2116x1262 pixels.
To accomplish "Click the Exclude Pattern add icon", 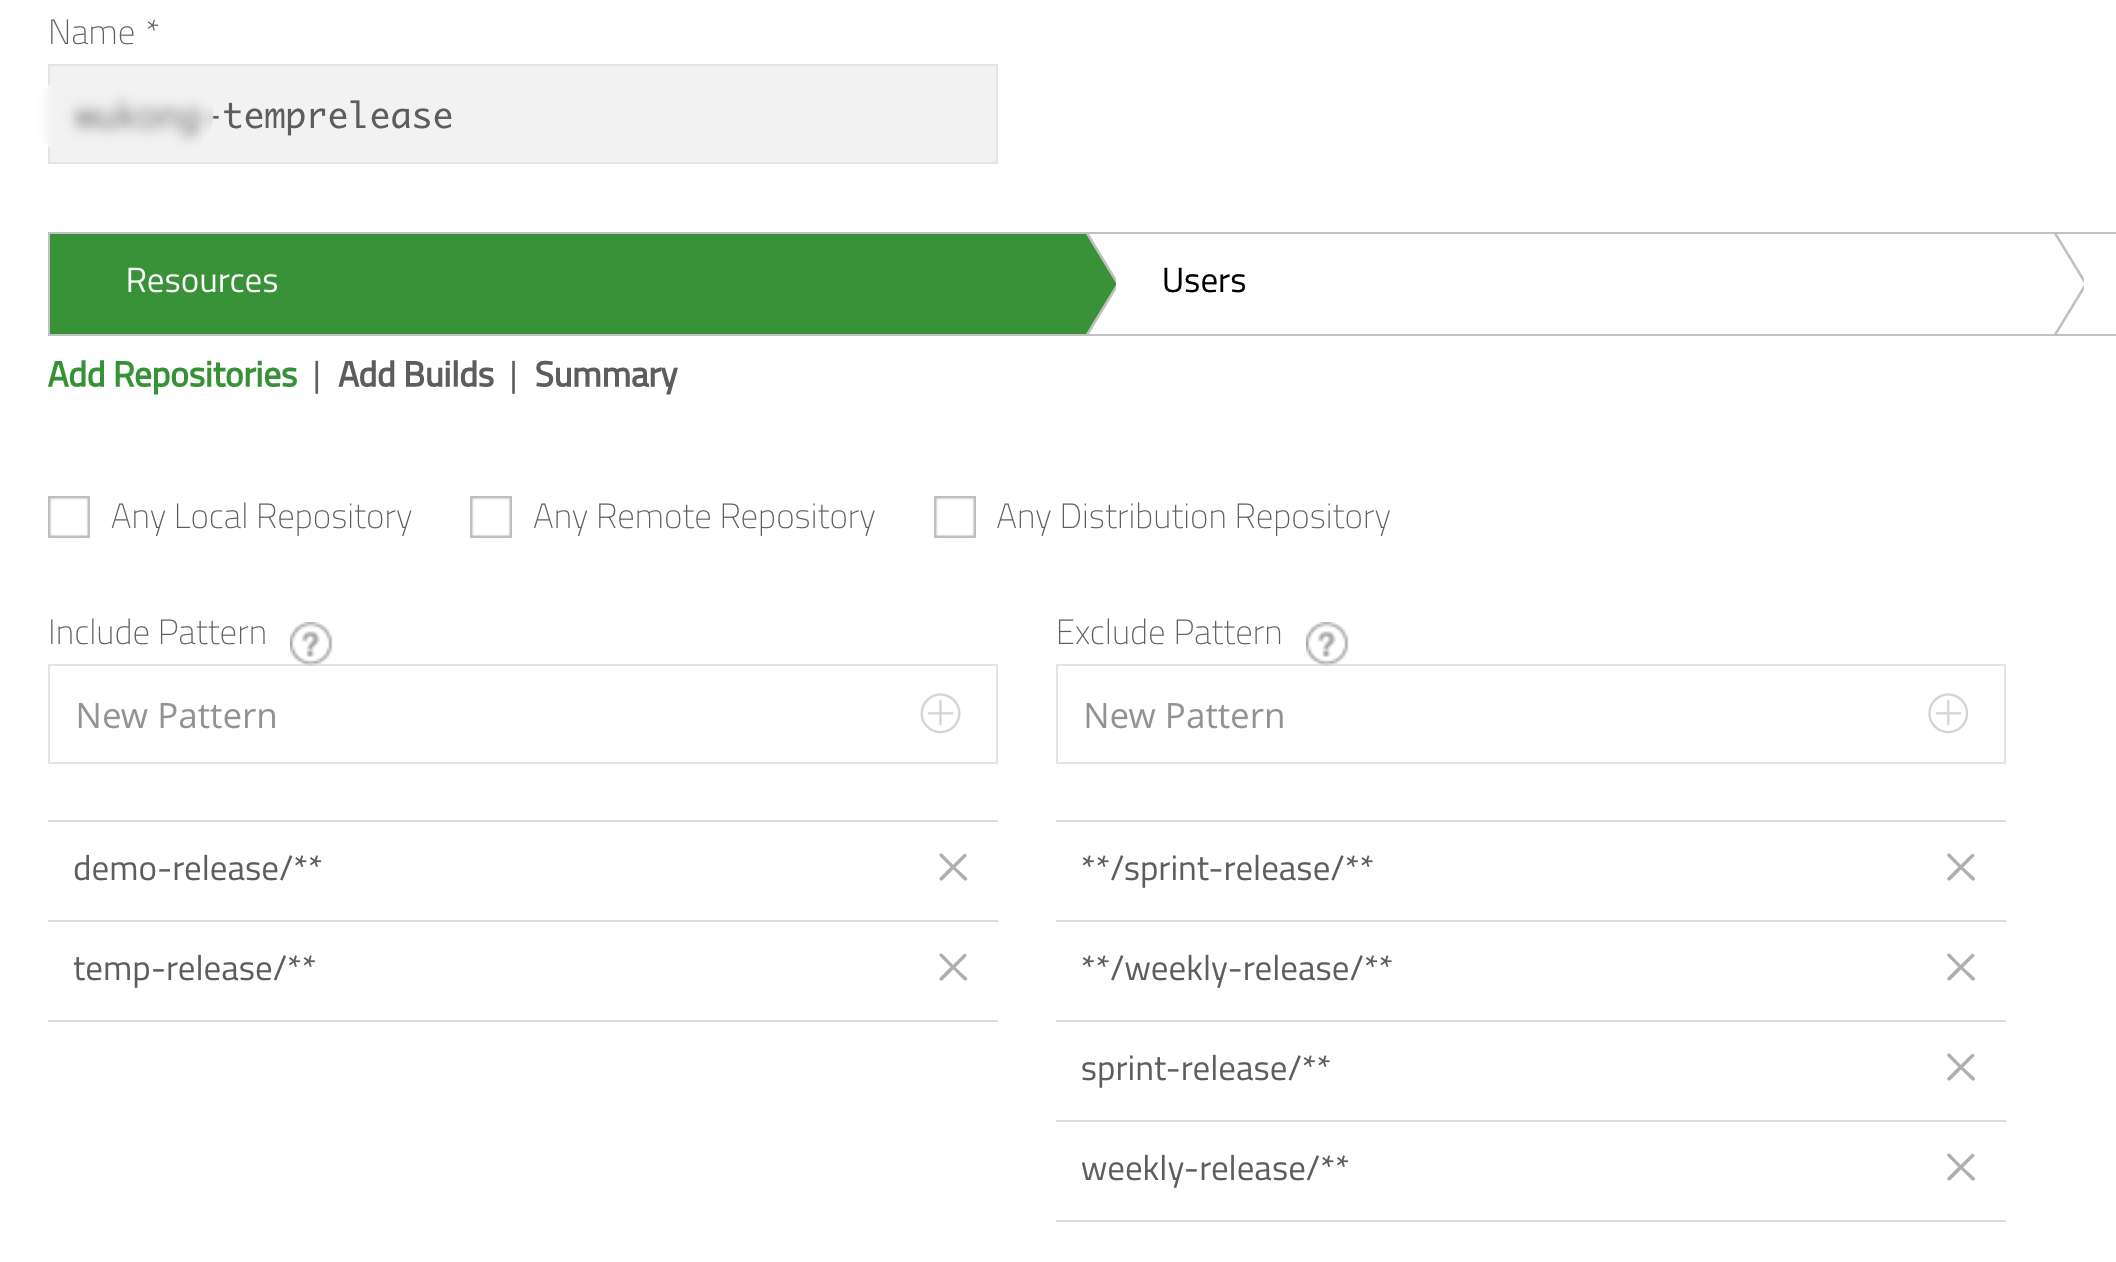I will point(1949,714).
